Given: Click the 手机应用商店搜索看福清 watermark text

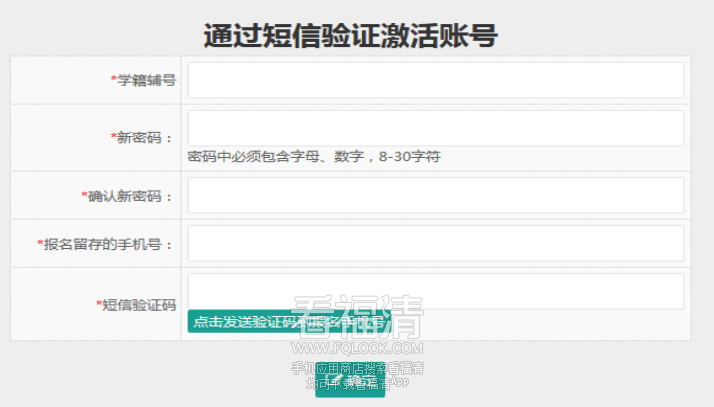Looking at the screenshot, I should 357,368.
